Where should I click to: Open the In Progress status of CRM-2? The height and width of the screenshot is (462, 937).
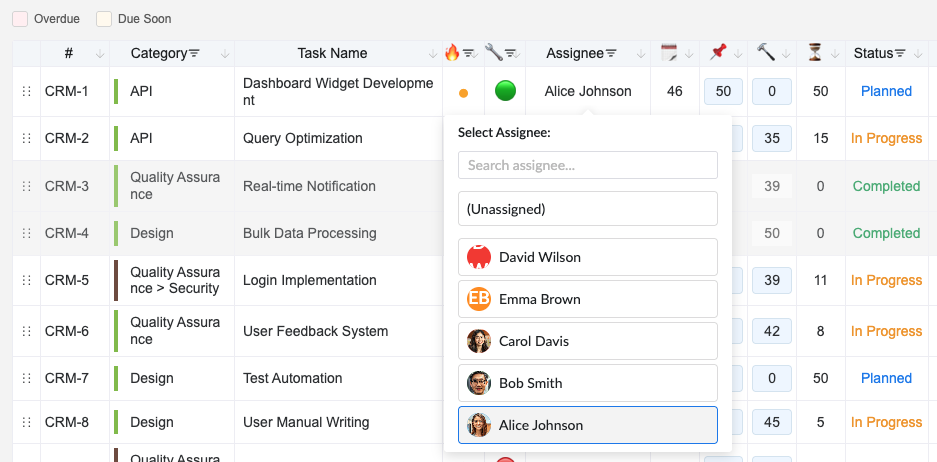886,139
